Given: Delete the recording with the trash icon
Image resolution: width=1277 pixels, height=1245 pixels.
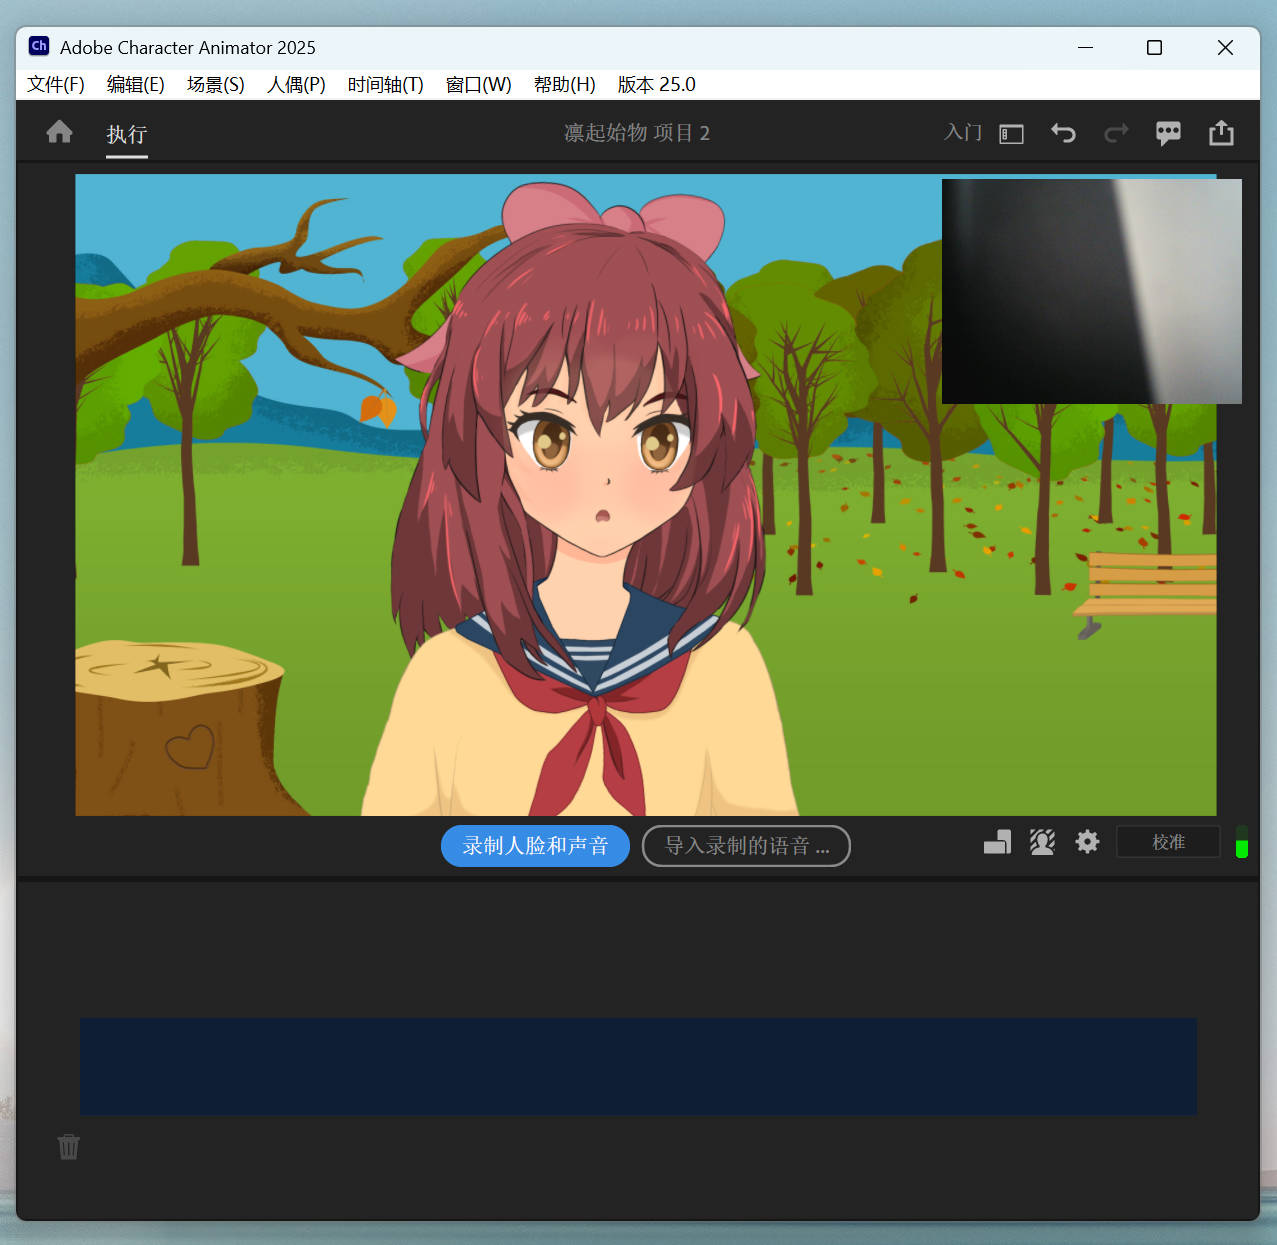Looking at the screenshot, I should 68,1146.
